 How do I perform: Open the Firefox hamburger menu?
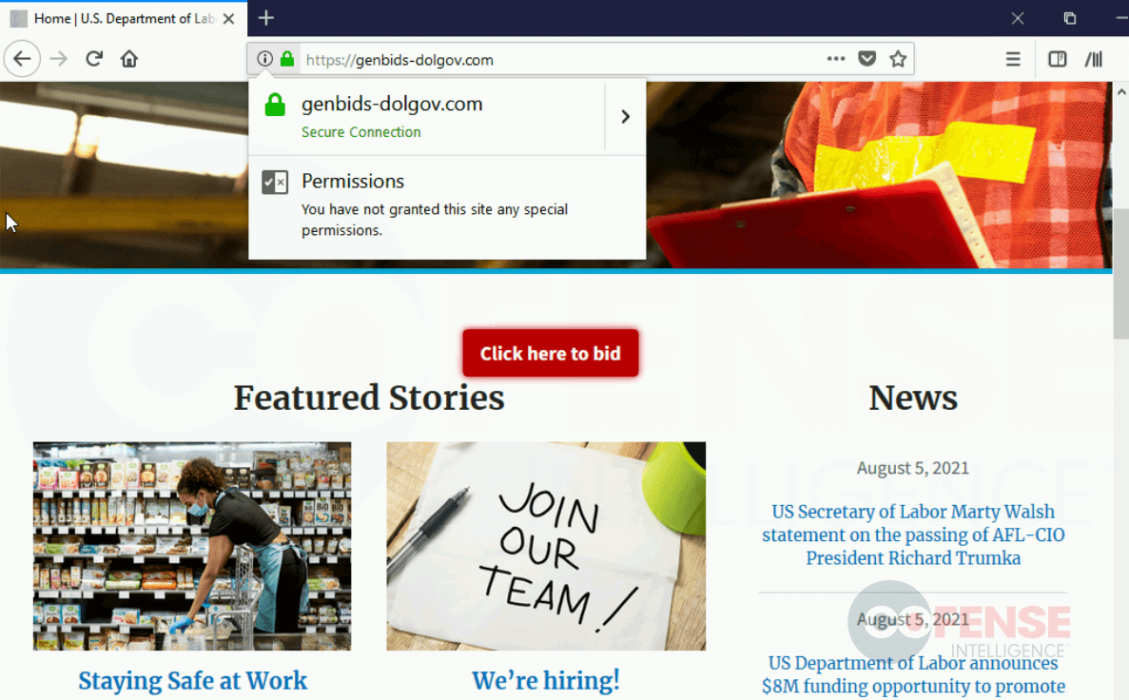pyautogui.click(x=1012, y=59)
